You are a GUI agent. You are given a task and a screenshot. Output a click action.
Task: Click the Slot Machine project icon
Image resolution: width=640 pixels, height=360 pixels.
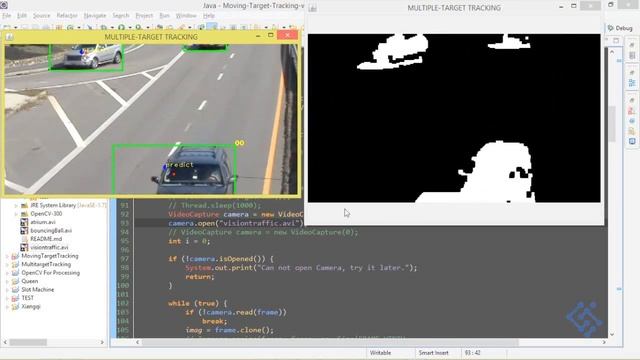(15, 289)
